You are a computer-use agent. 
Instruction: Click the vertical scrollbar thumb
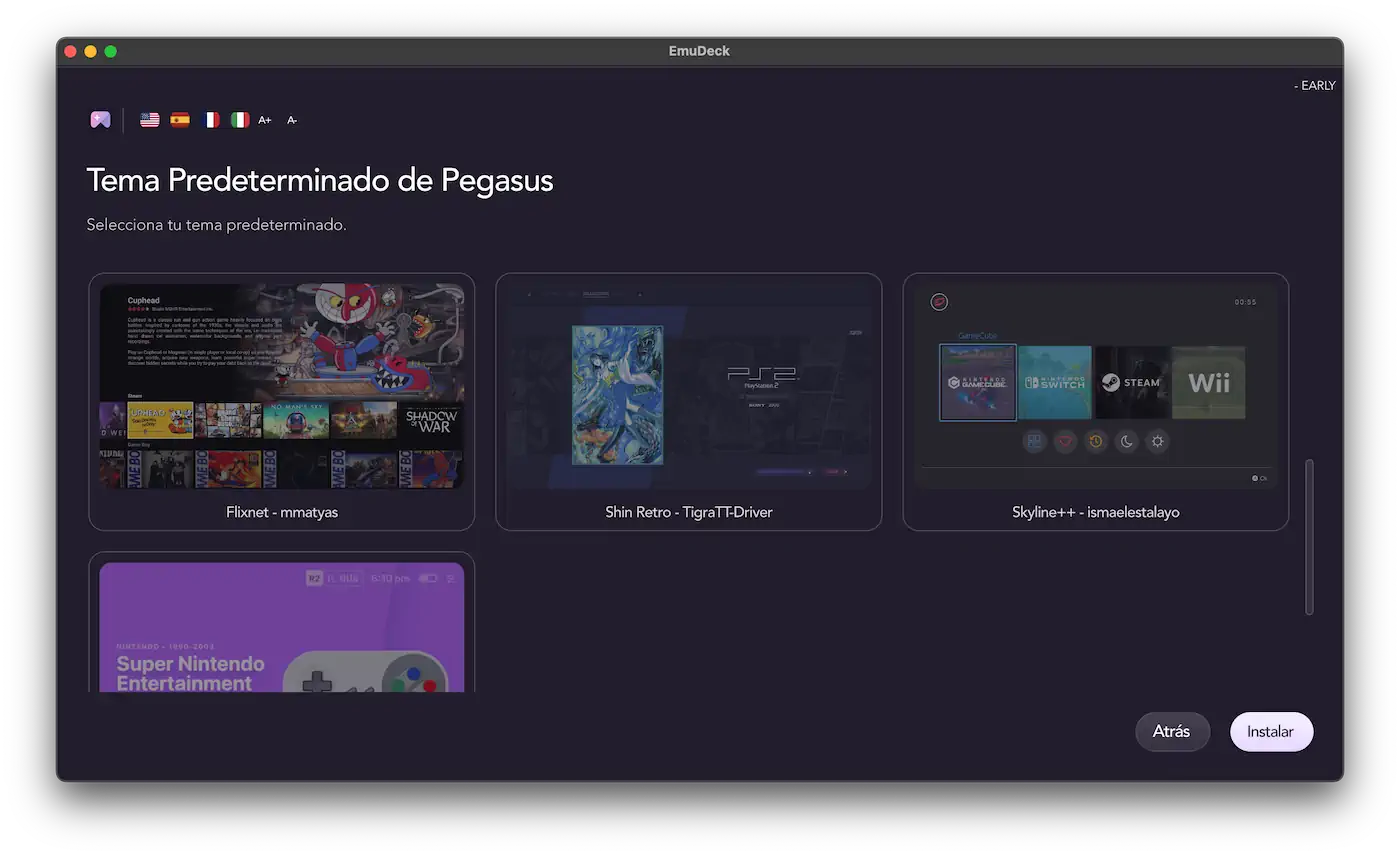tap(1309, 537)
